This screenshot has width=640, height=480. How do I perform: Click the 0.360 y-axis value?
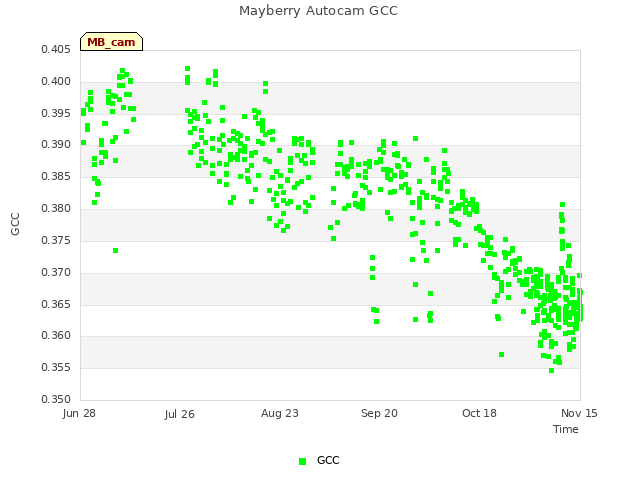(56, 336)
